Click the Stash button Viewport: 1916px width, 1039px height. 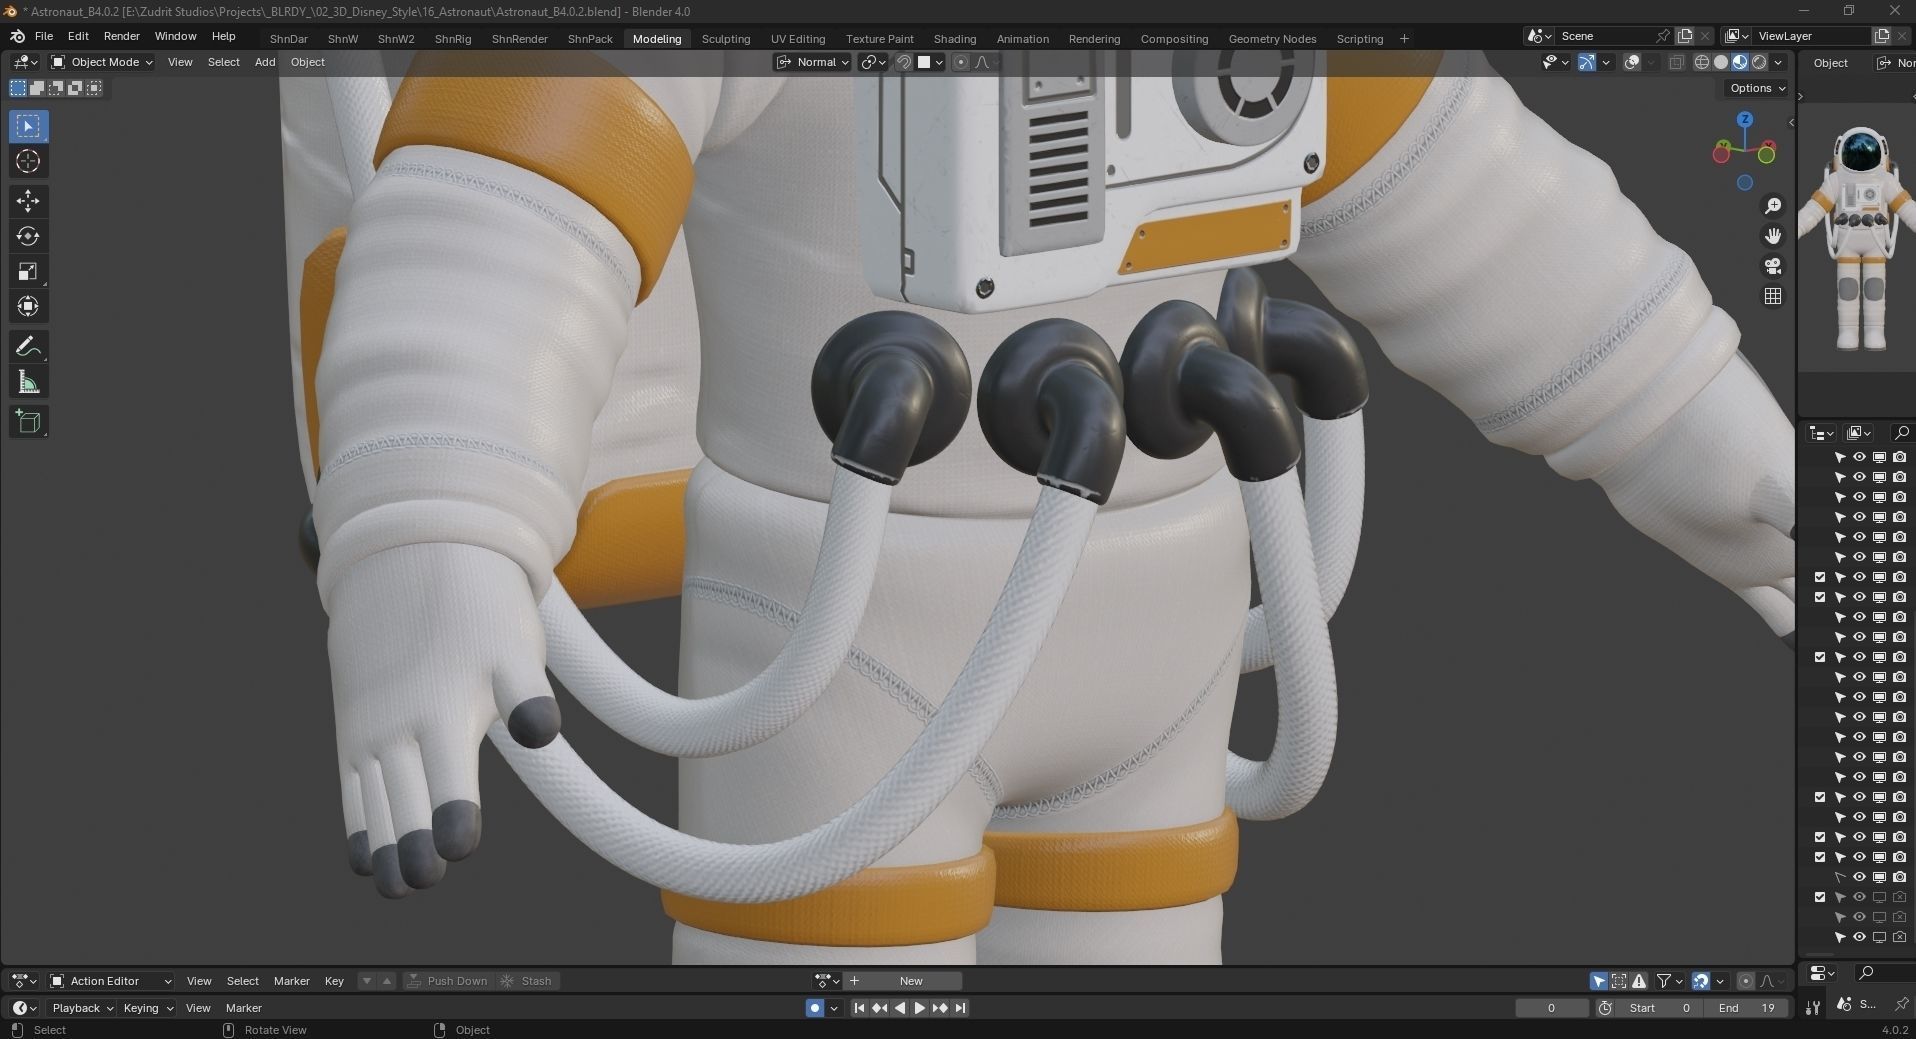[x=527, y=981]
